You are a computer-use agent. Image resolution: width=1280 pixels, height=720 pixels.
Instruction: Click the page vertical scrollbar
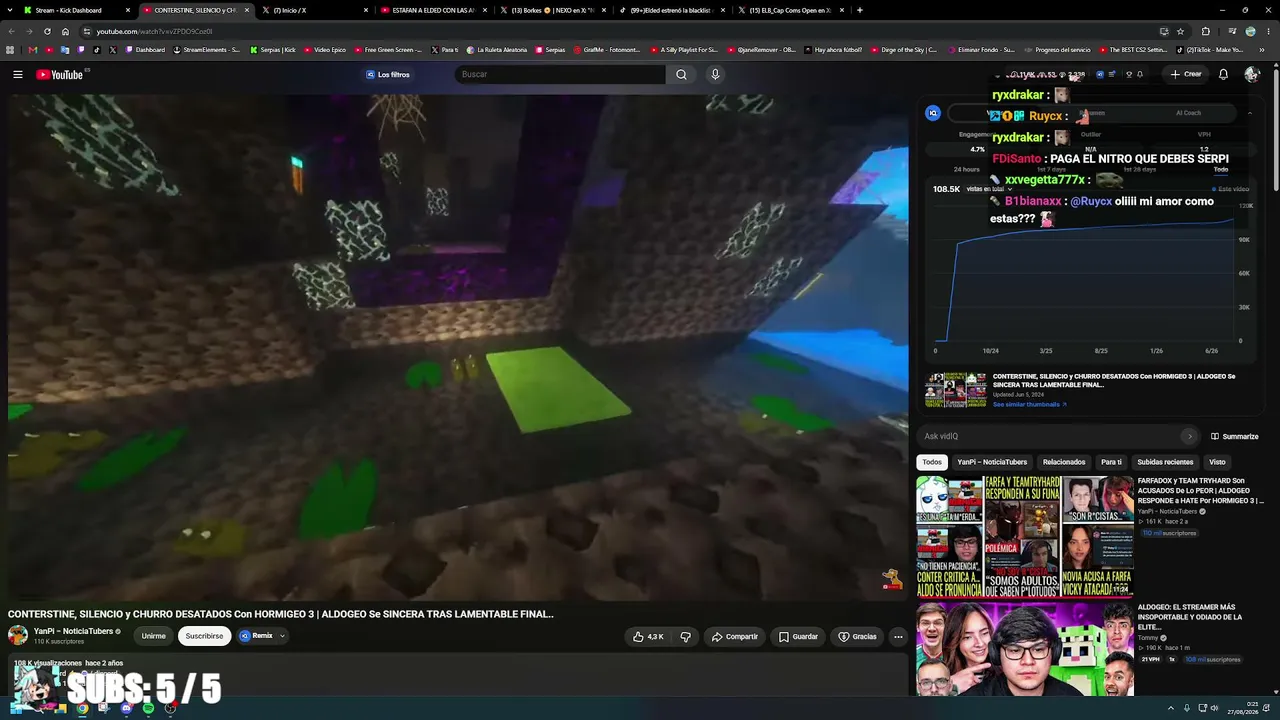coord(1276,130)
